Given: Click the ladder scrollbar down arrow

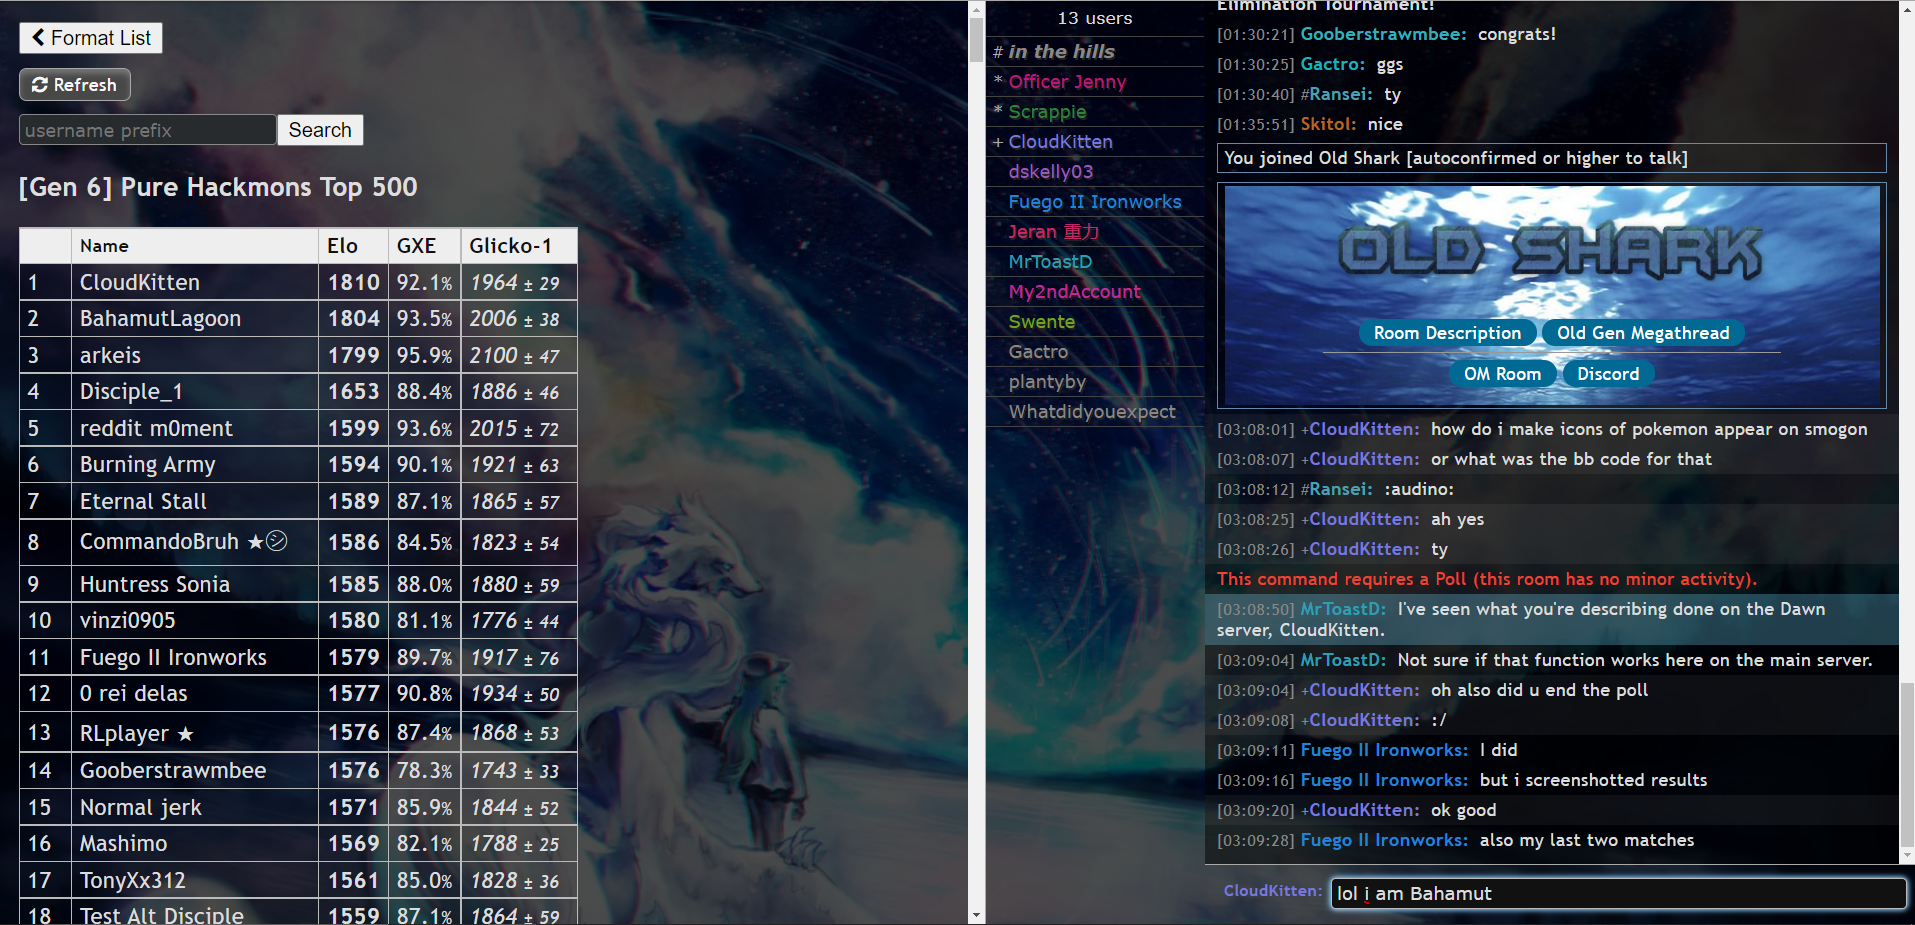Looking at the screenshot, I should [x=976, y=916].
